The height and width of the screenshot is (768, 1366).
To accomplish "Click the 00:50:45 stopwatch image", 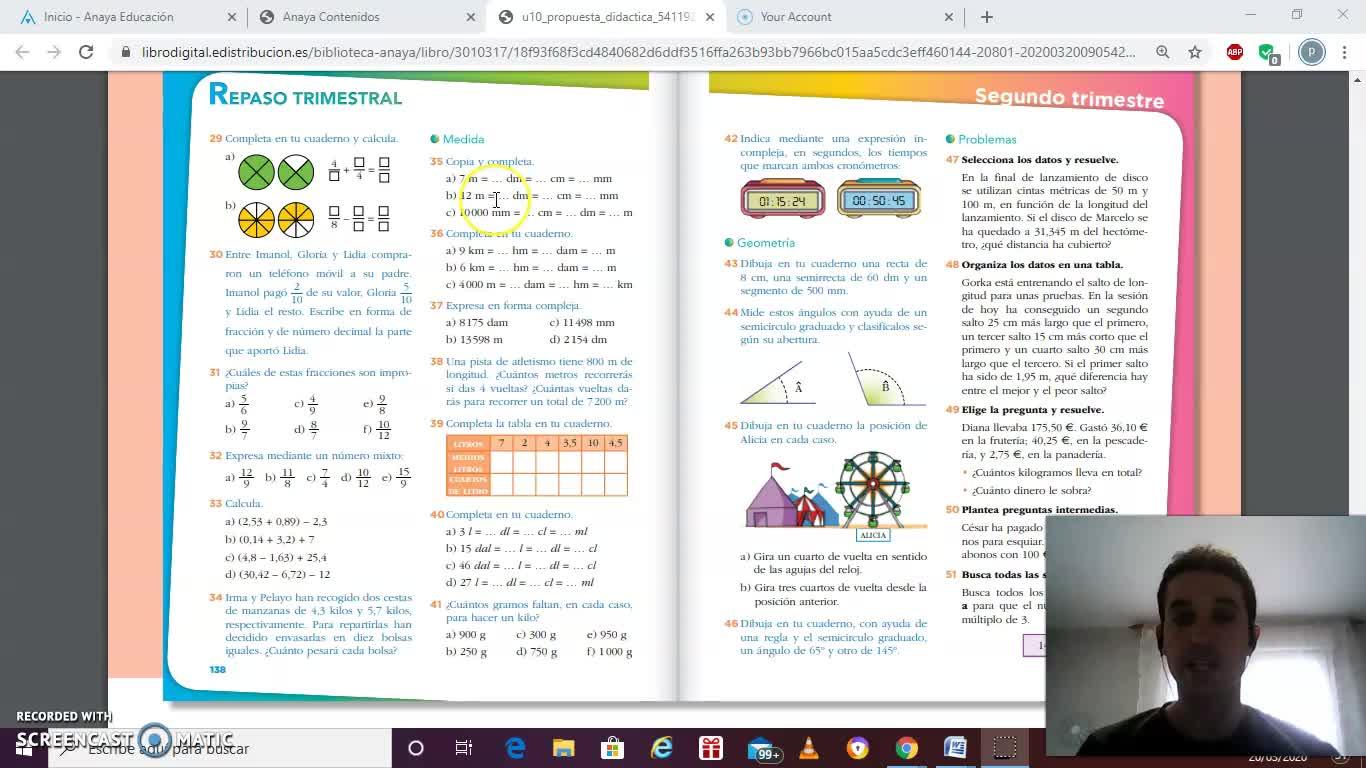I will click(878, 200).
